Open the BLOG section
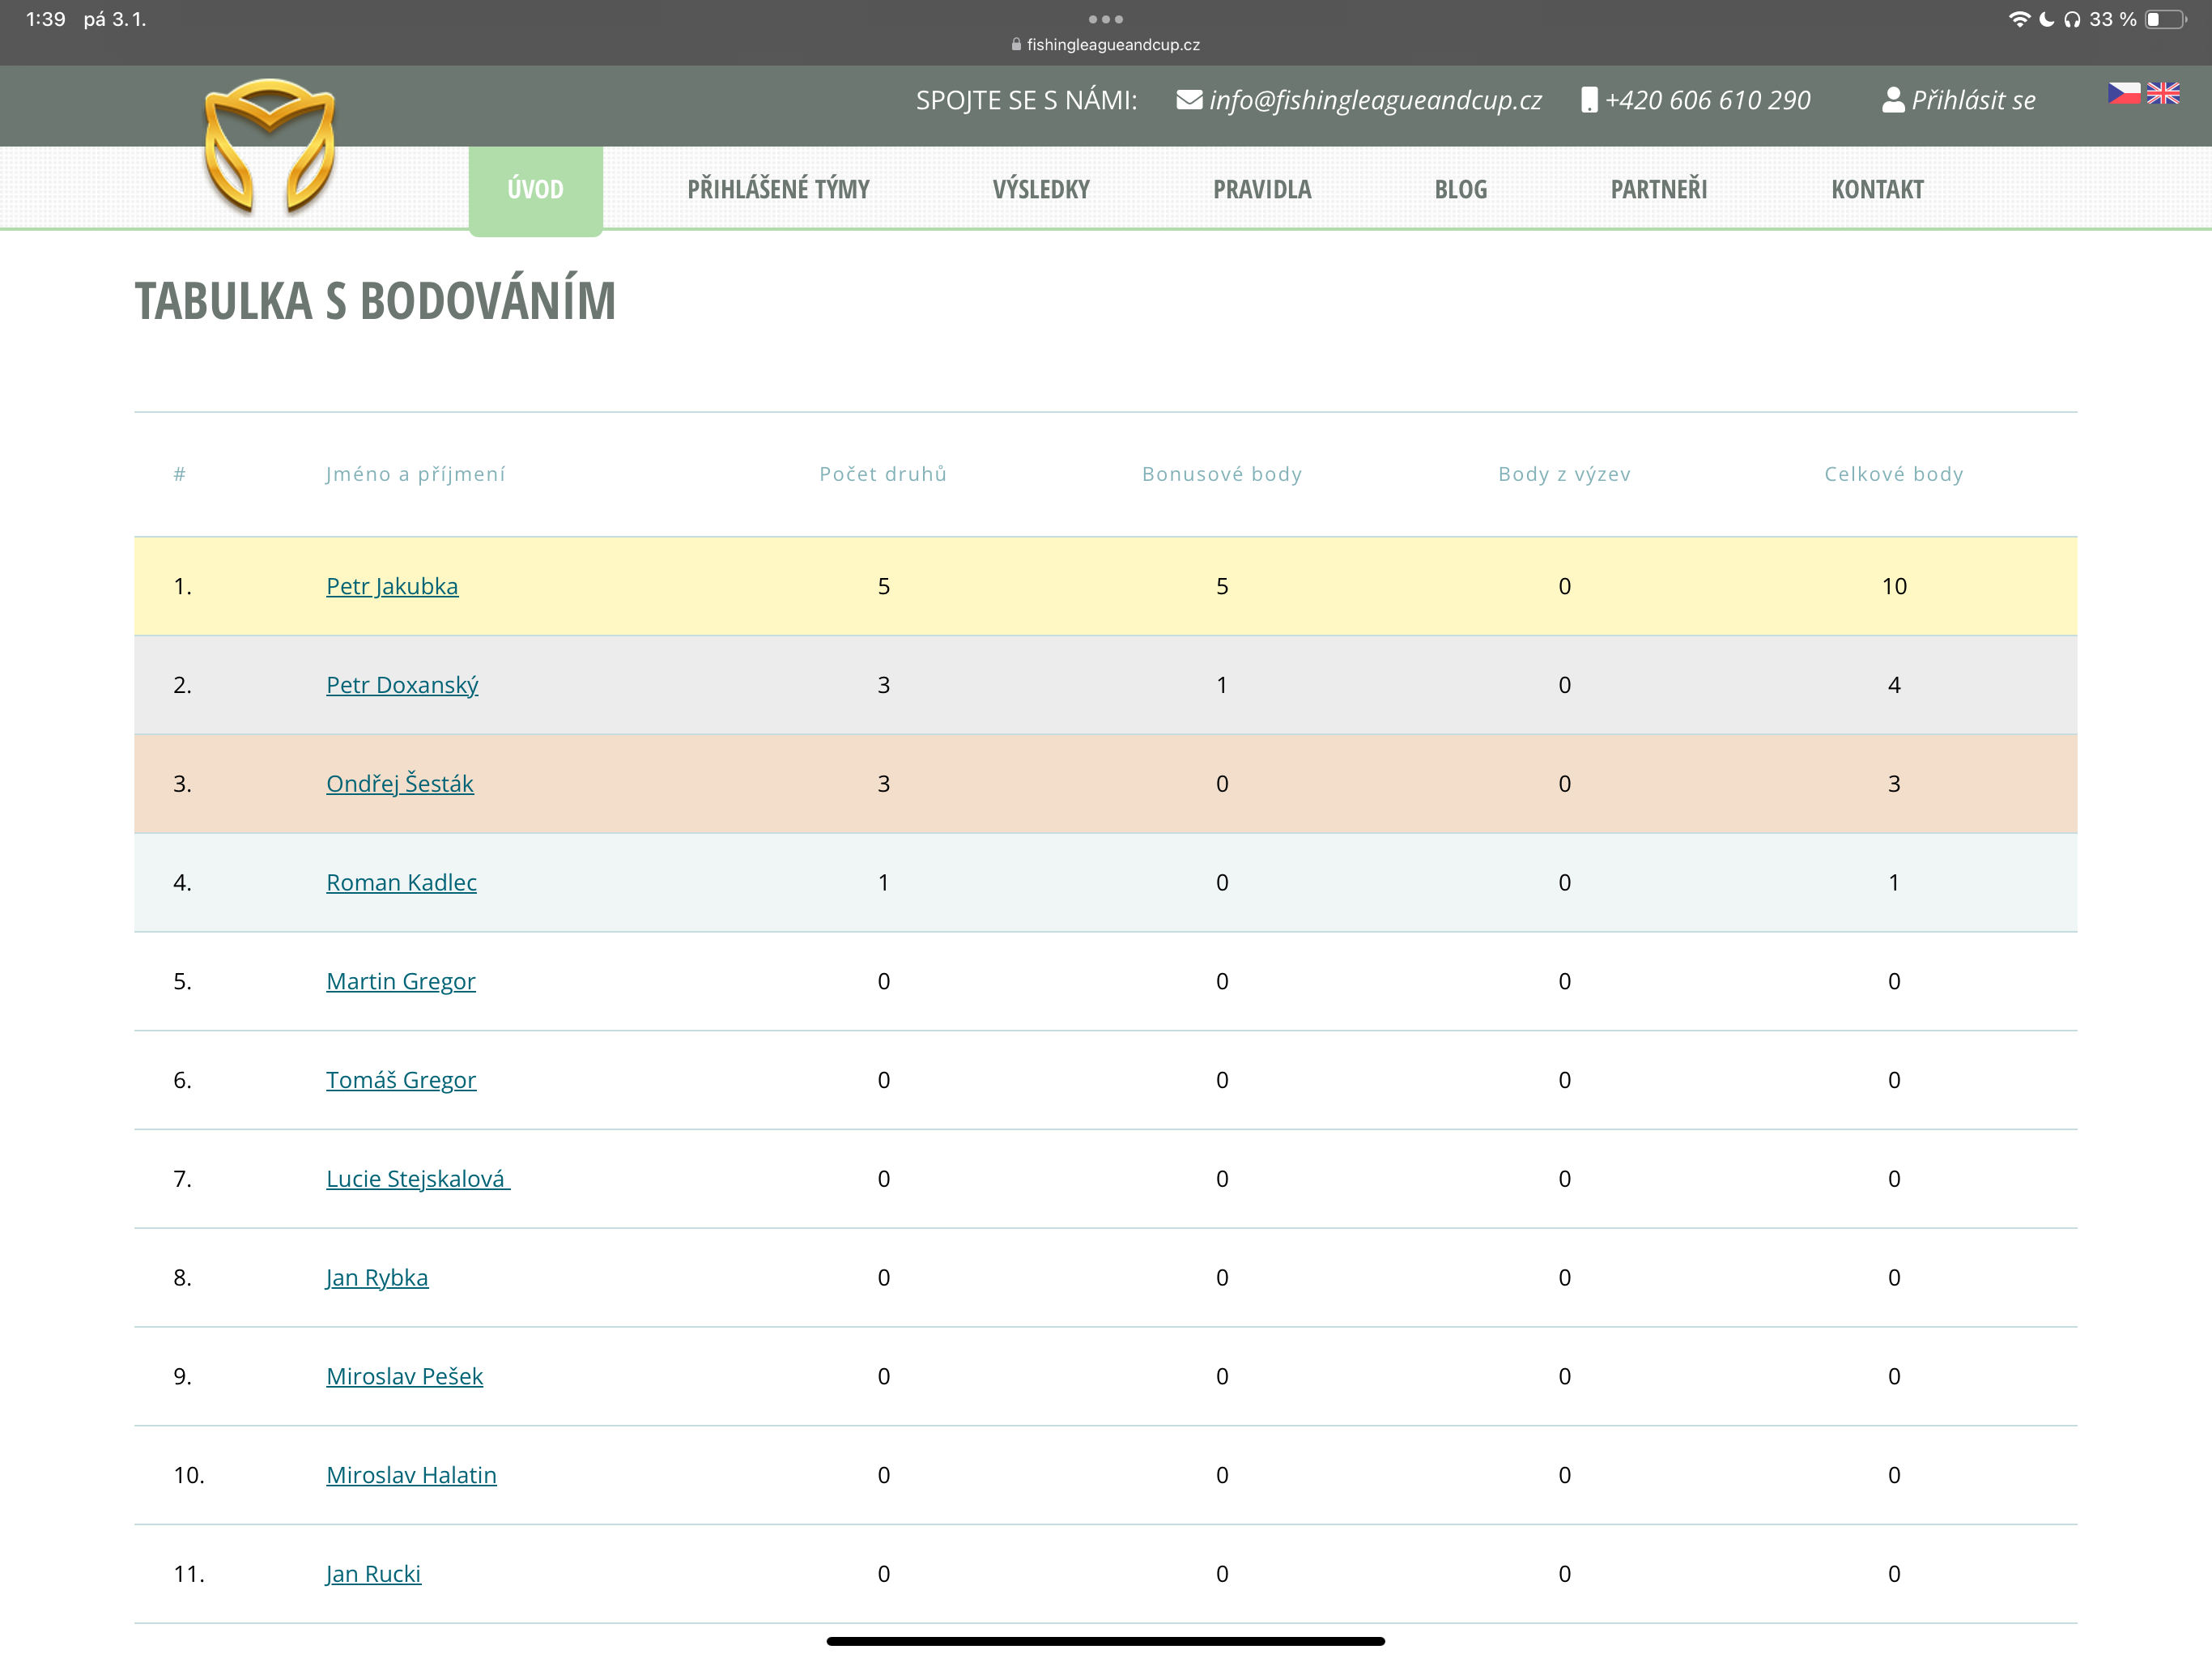Image resolution: width=2212 pixels, height=1658 pixels. [x=1460, y=189]
